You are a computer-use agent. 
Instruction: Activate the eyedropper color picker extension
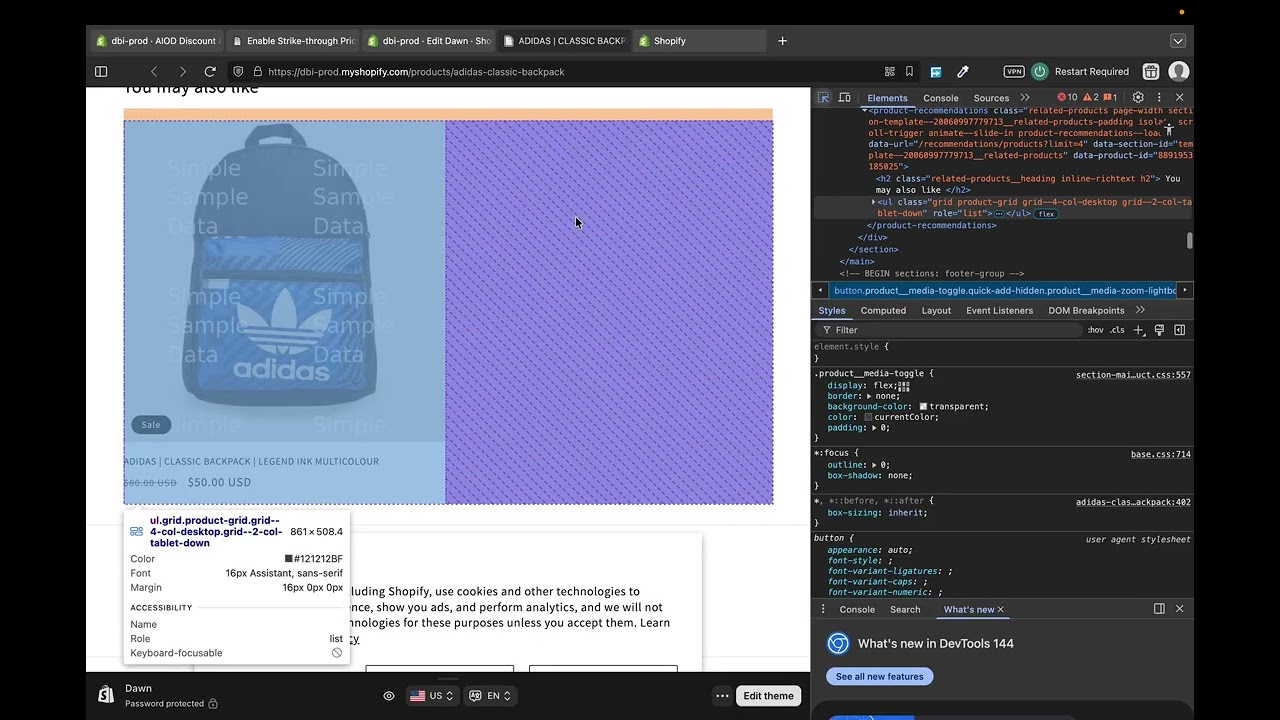(x=963, y=72)
